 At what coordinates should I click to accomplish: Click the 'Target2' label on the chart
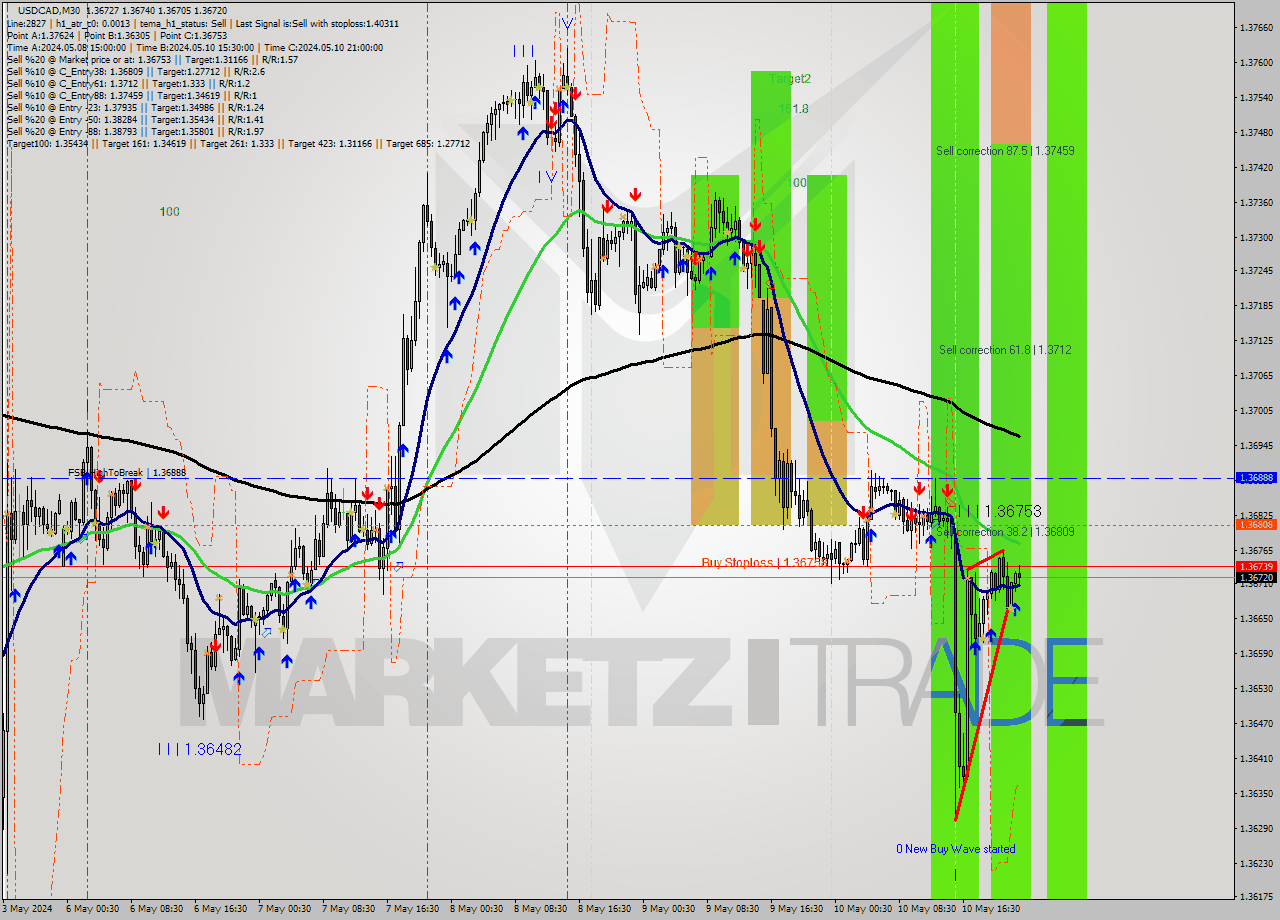pyautogui.click(x=791, y=78)
